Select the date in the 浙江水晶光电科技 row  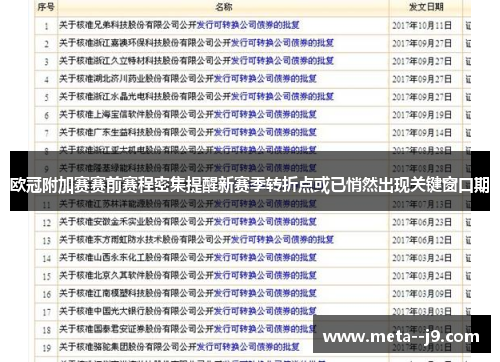422,97
